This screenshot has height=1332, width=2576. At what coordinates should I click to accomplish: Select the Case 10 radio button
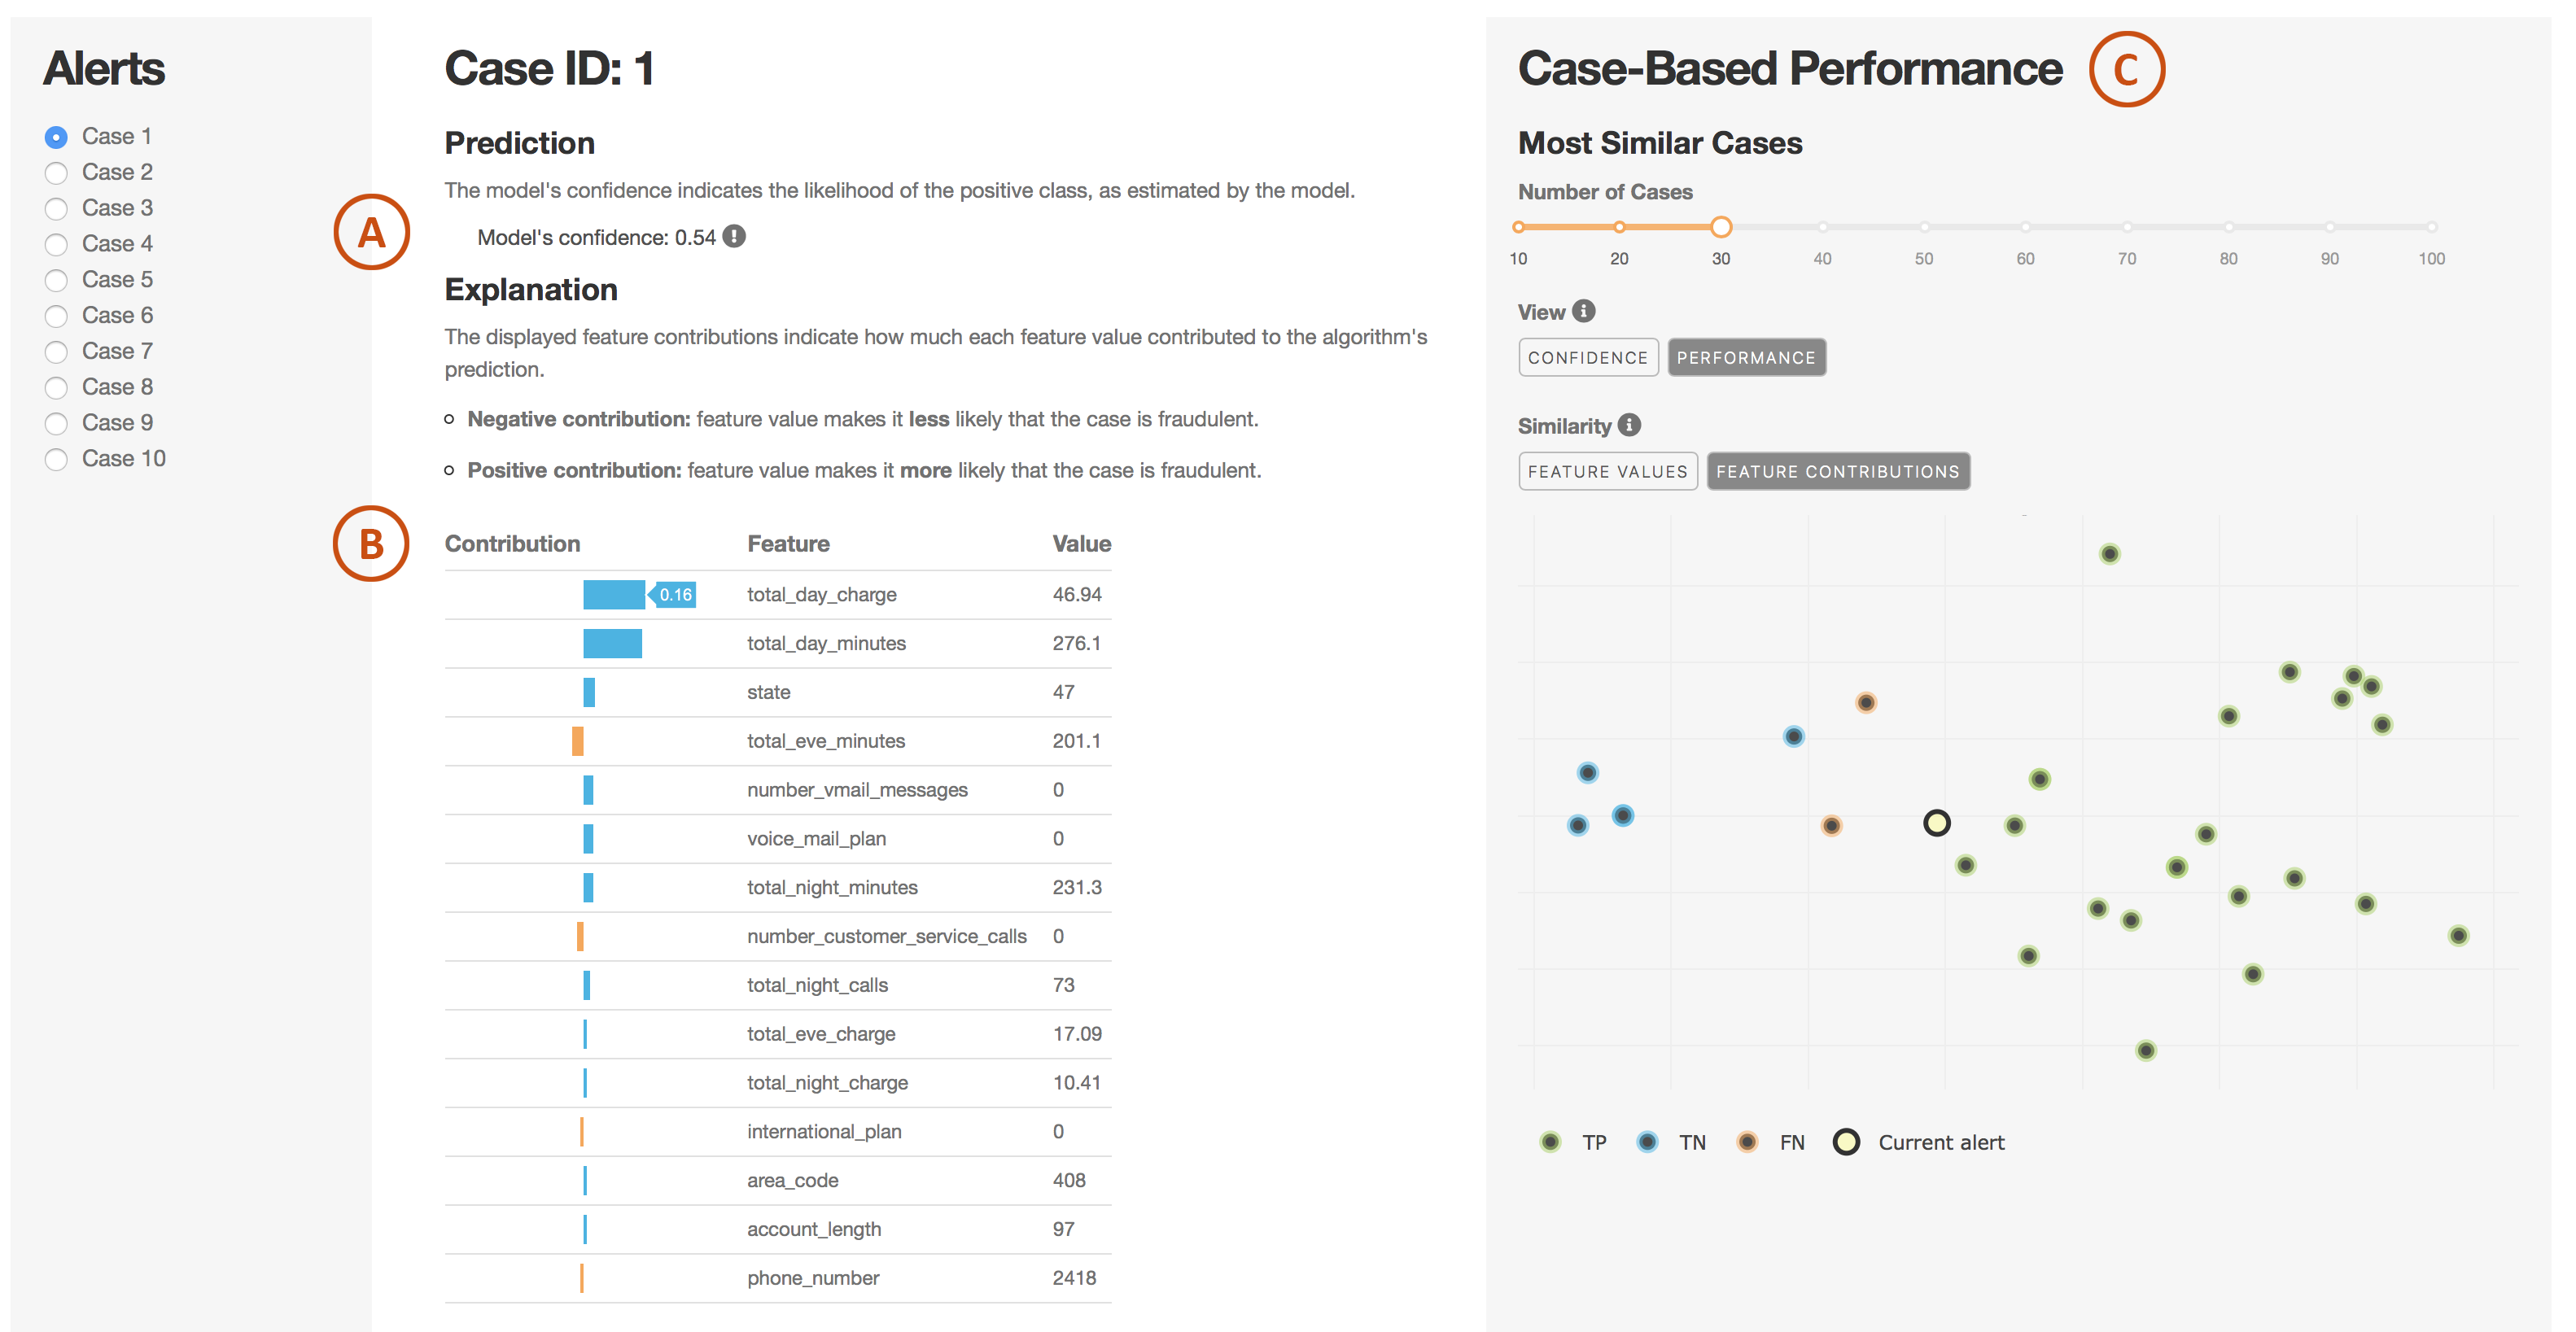pyautogui.click(x=56, y=459)
